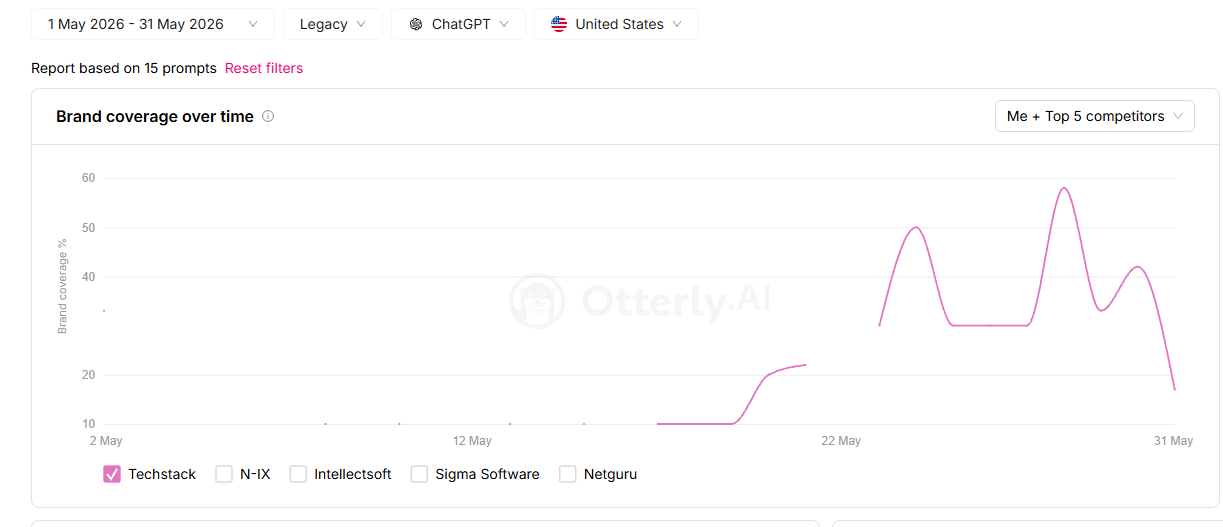Click the Reset filters link

[x=264, y=68]
